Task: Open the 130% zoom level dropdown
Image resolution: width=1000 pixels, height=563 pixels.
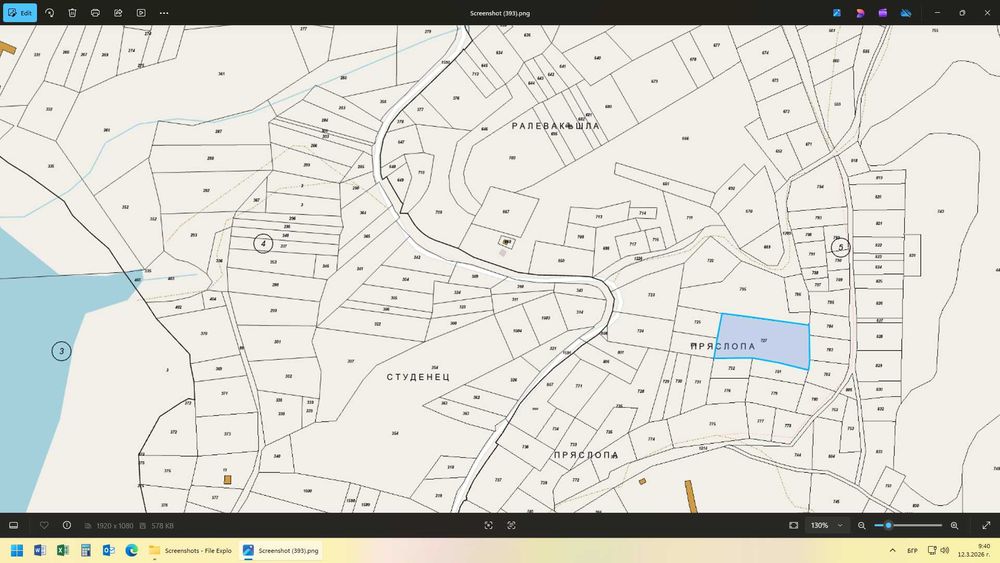Action: point(827,525)
